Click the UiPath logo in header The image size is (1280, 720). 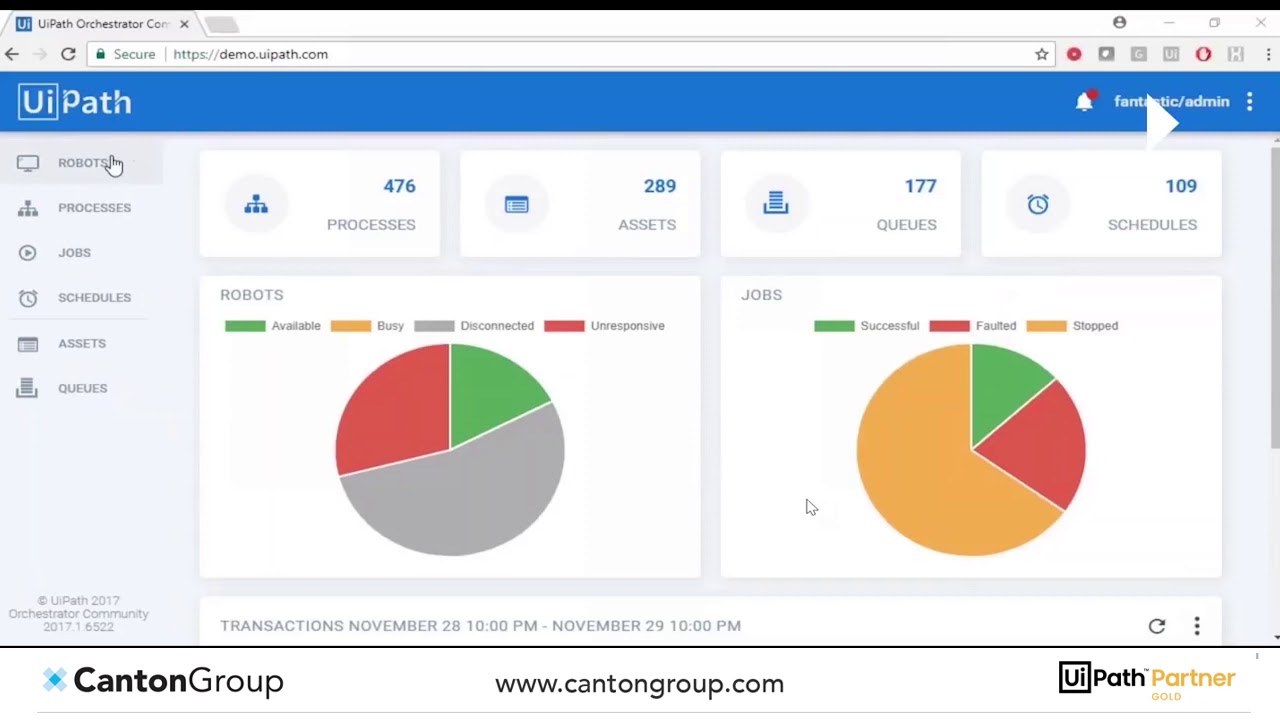click(75, 101)
